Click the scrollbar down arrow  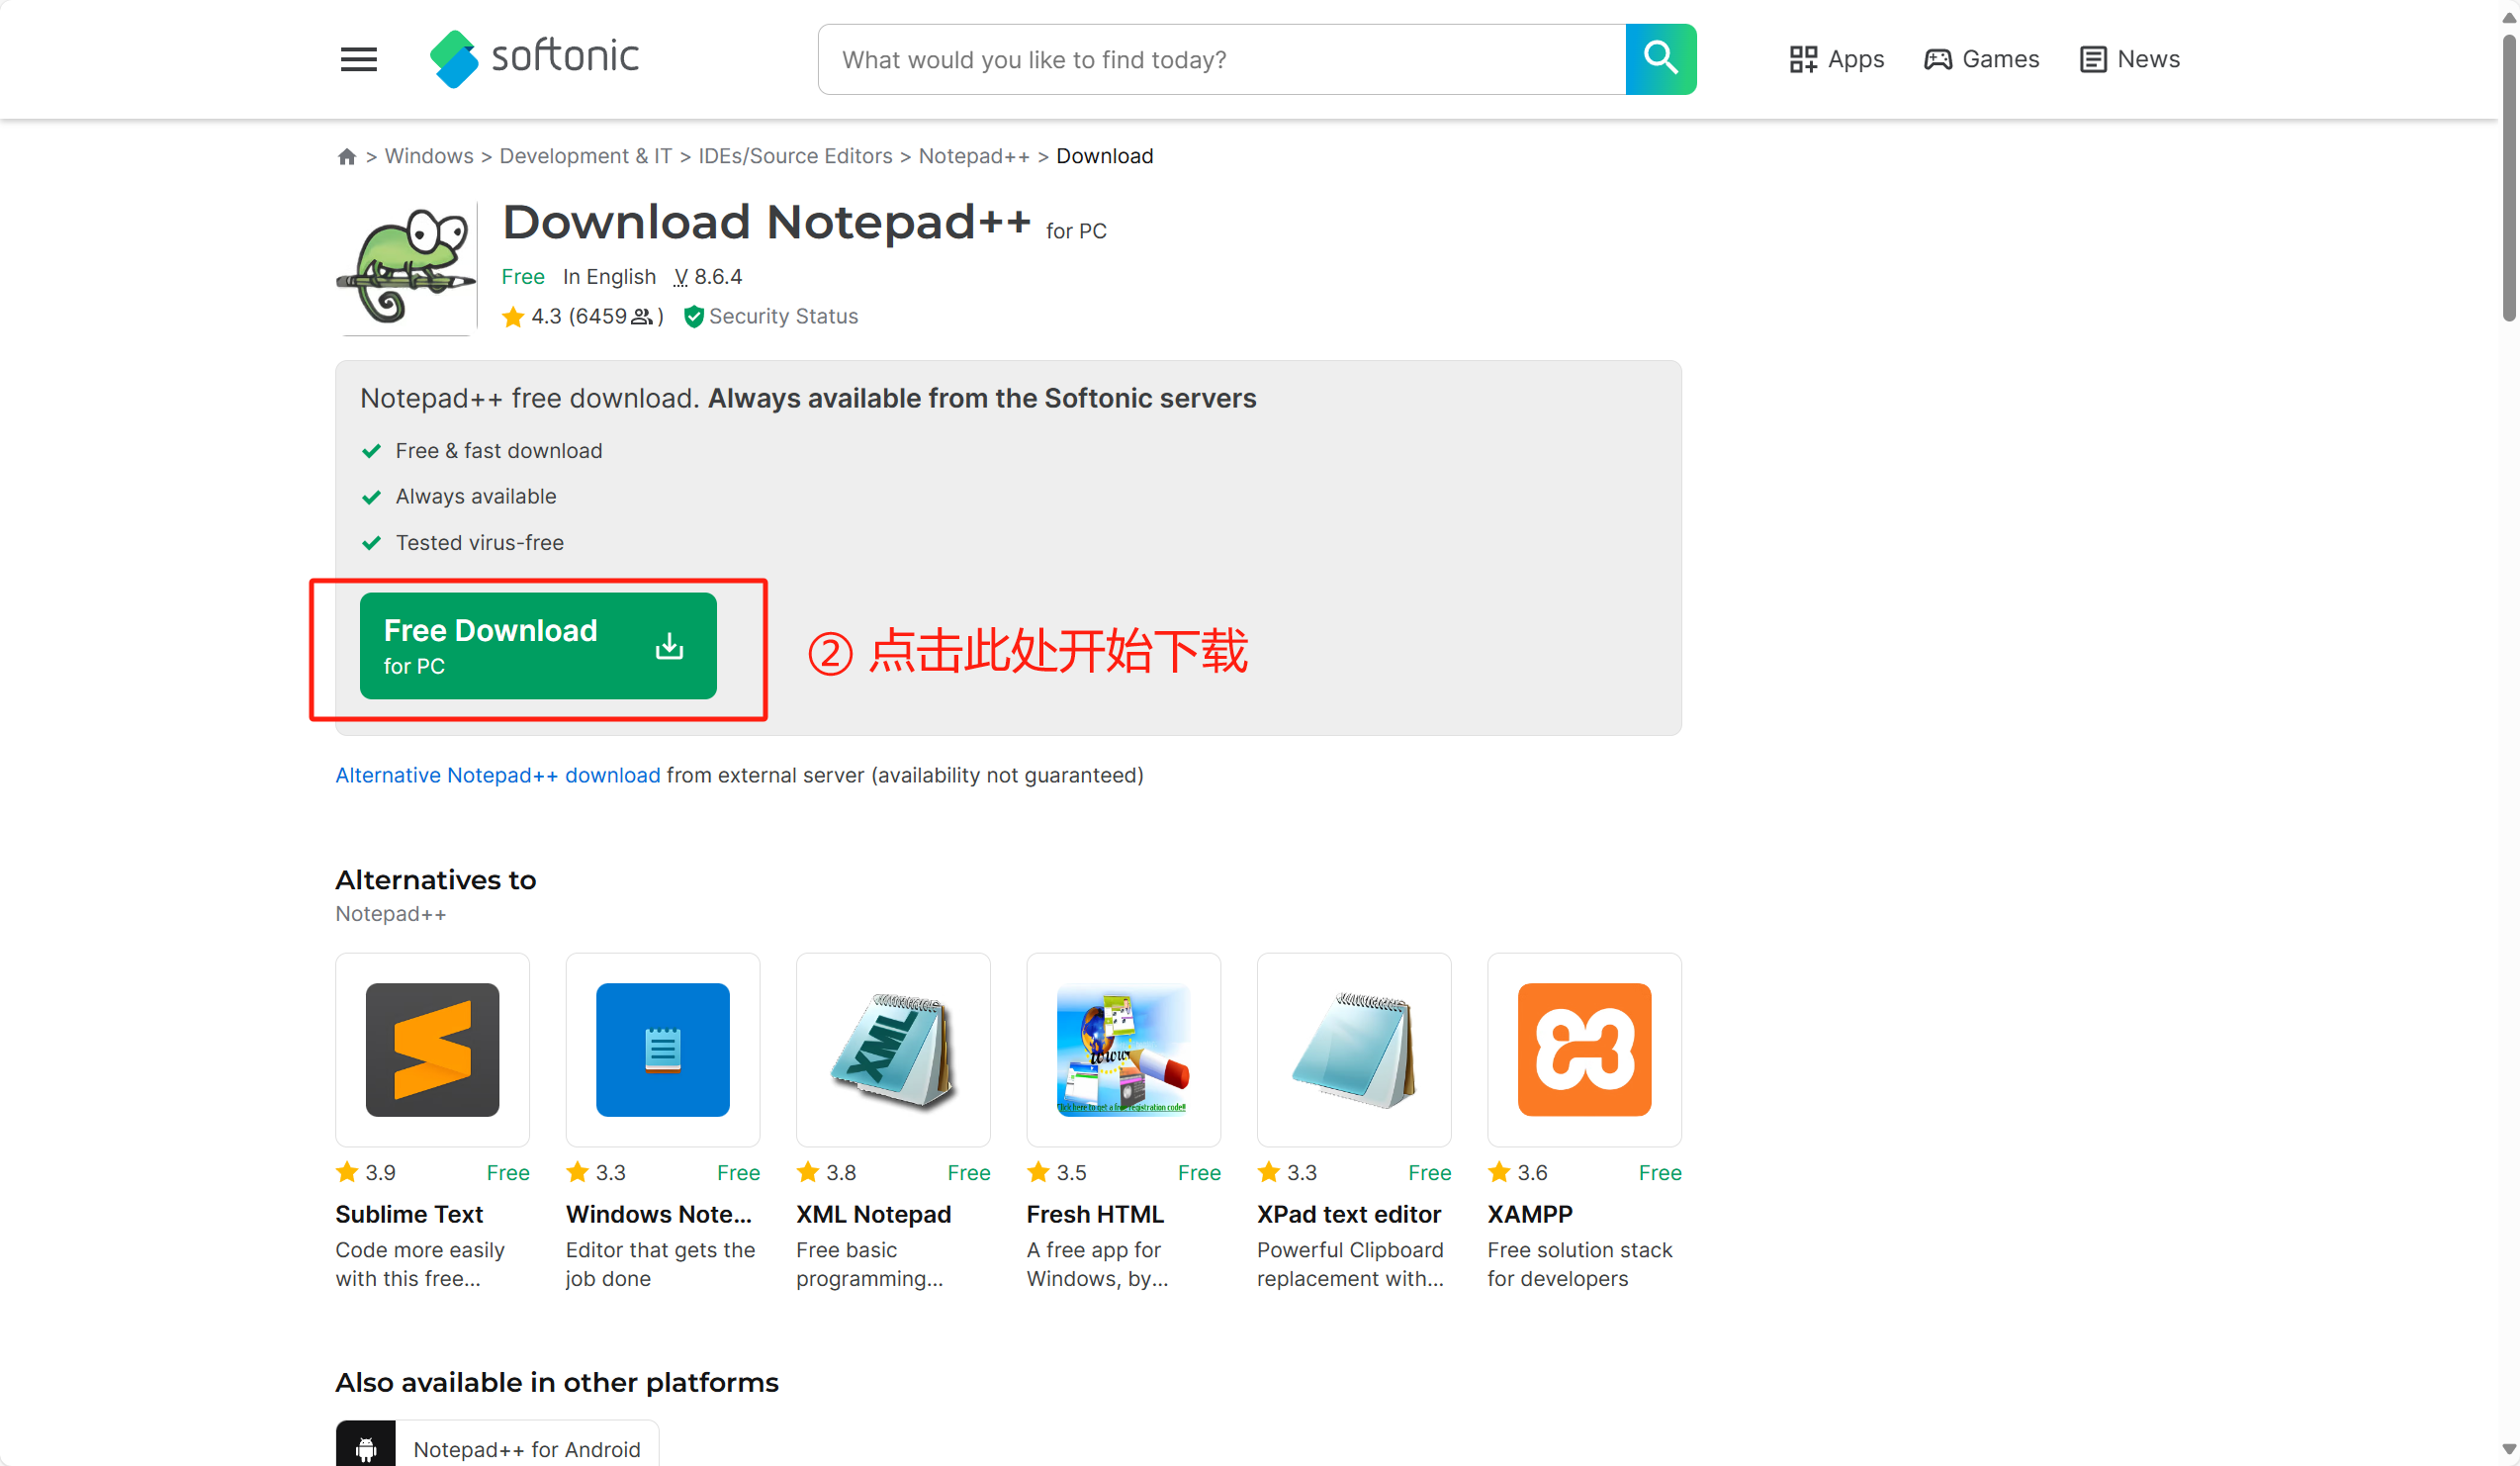pos(2508,1449)
